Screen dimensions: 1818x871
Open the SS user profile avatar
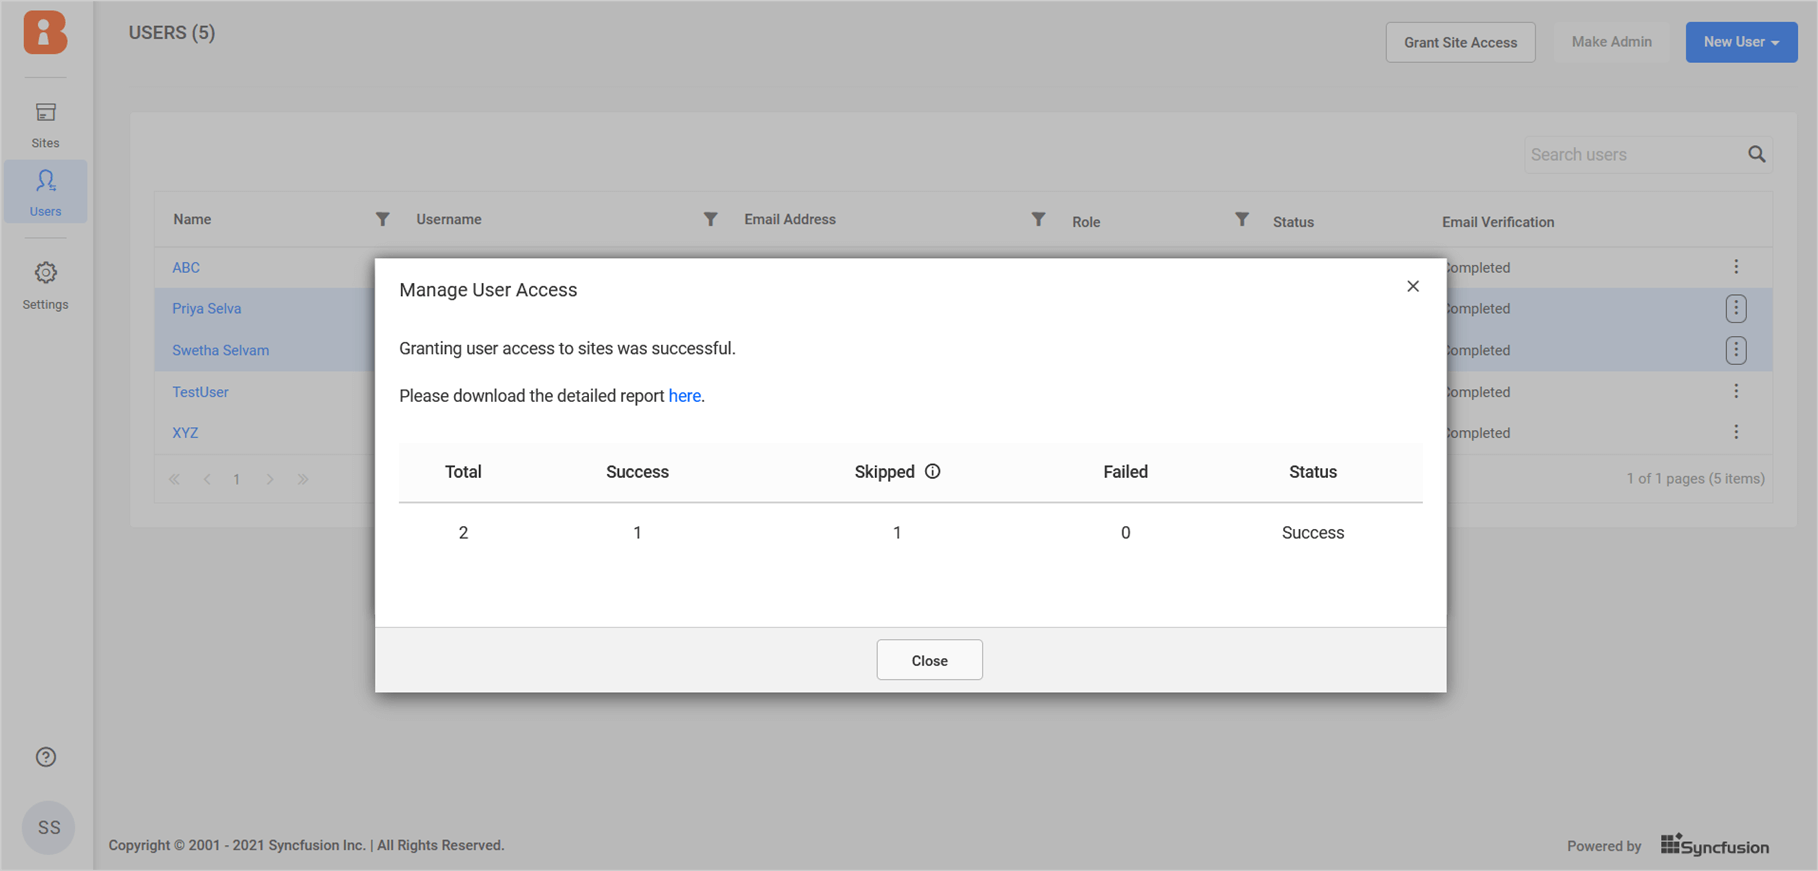pyautogui.click(x=48, y=827)
